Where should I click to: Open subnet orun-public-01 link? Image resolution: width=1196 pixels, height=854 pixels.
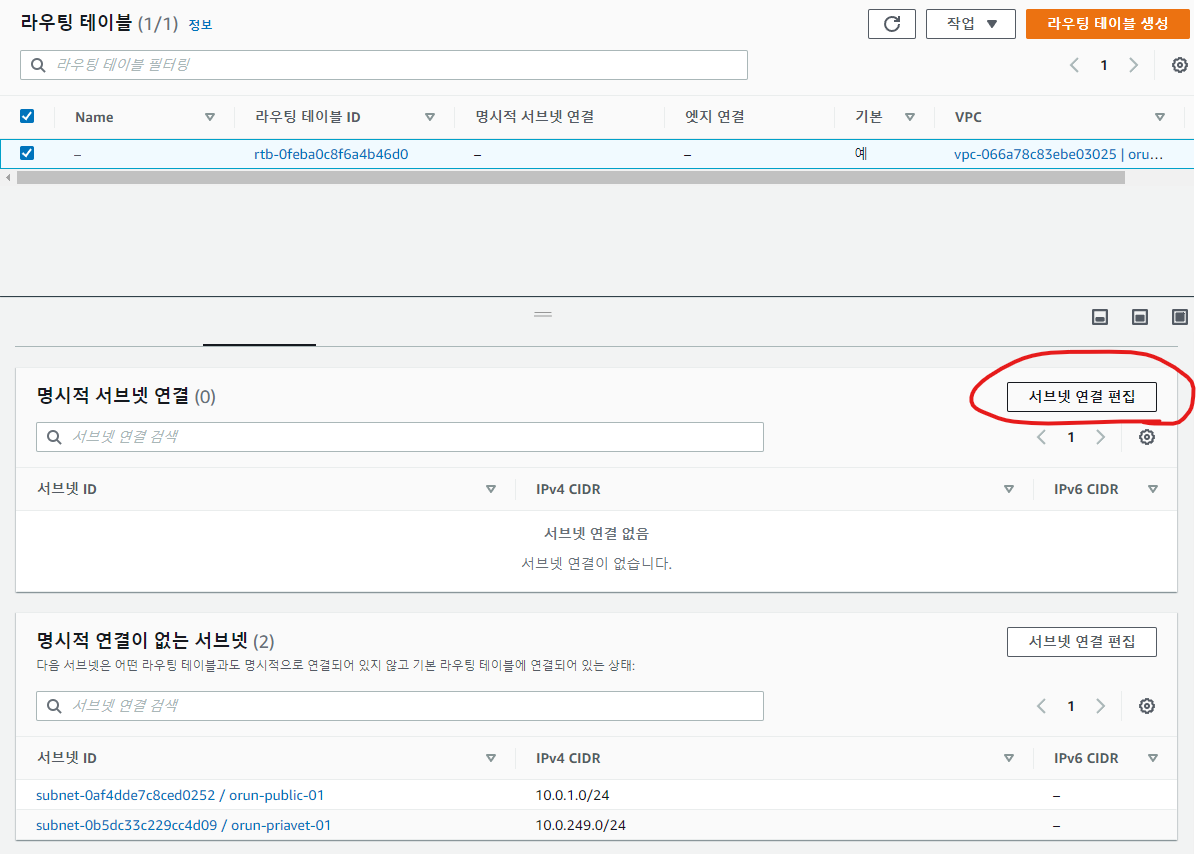[x=180, y=795]
